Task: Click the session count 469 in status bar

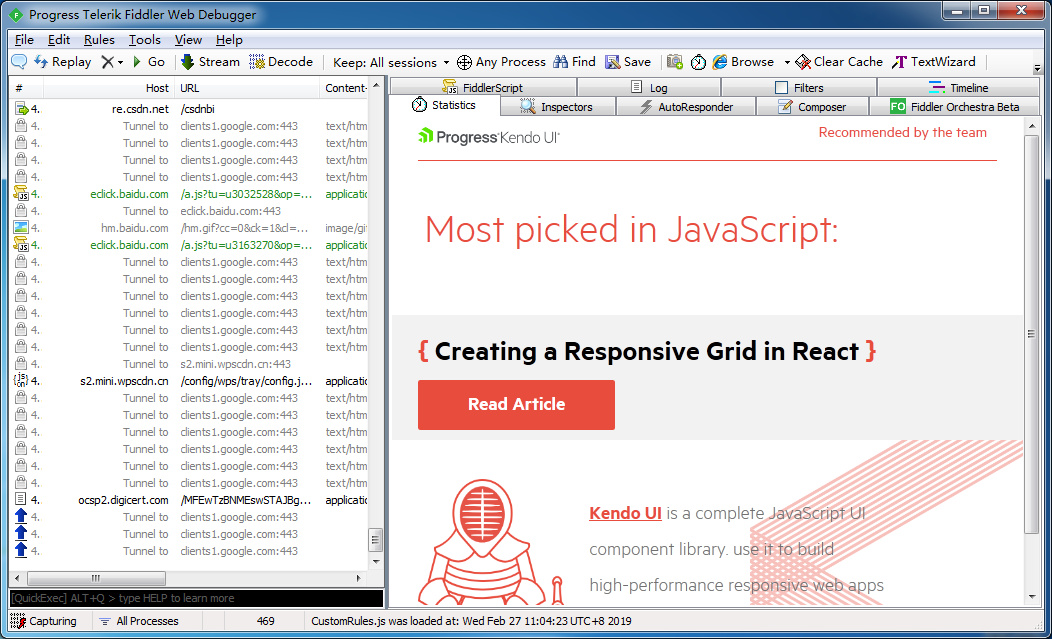Action: click(x=266, y=621)
